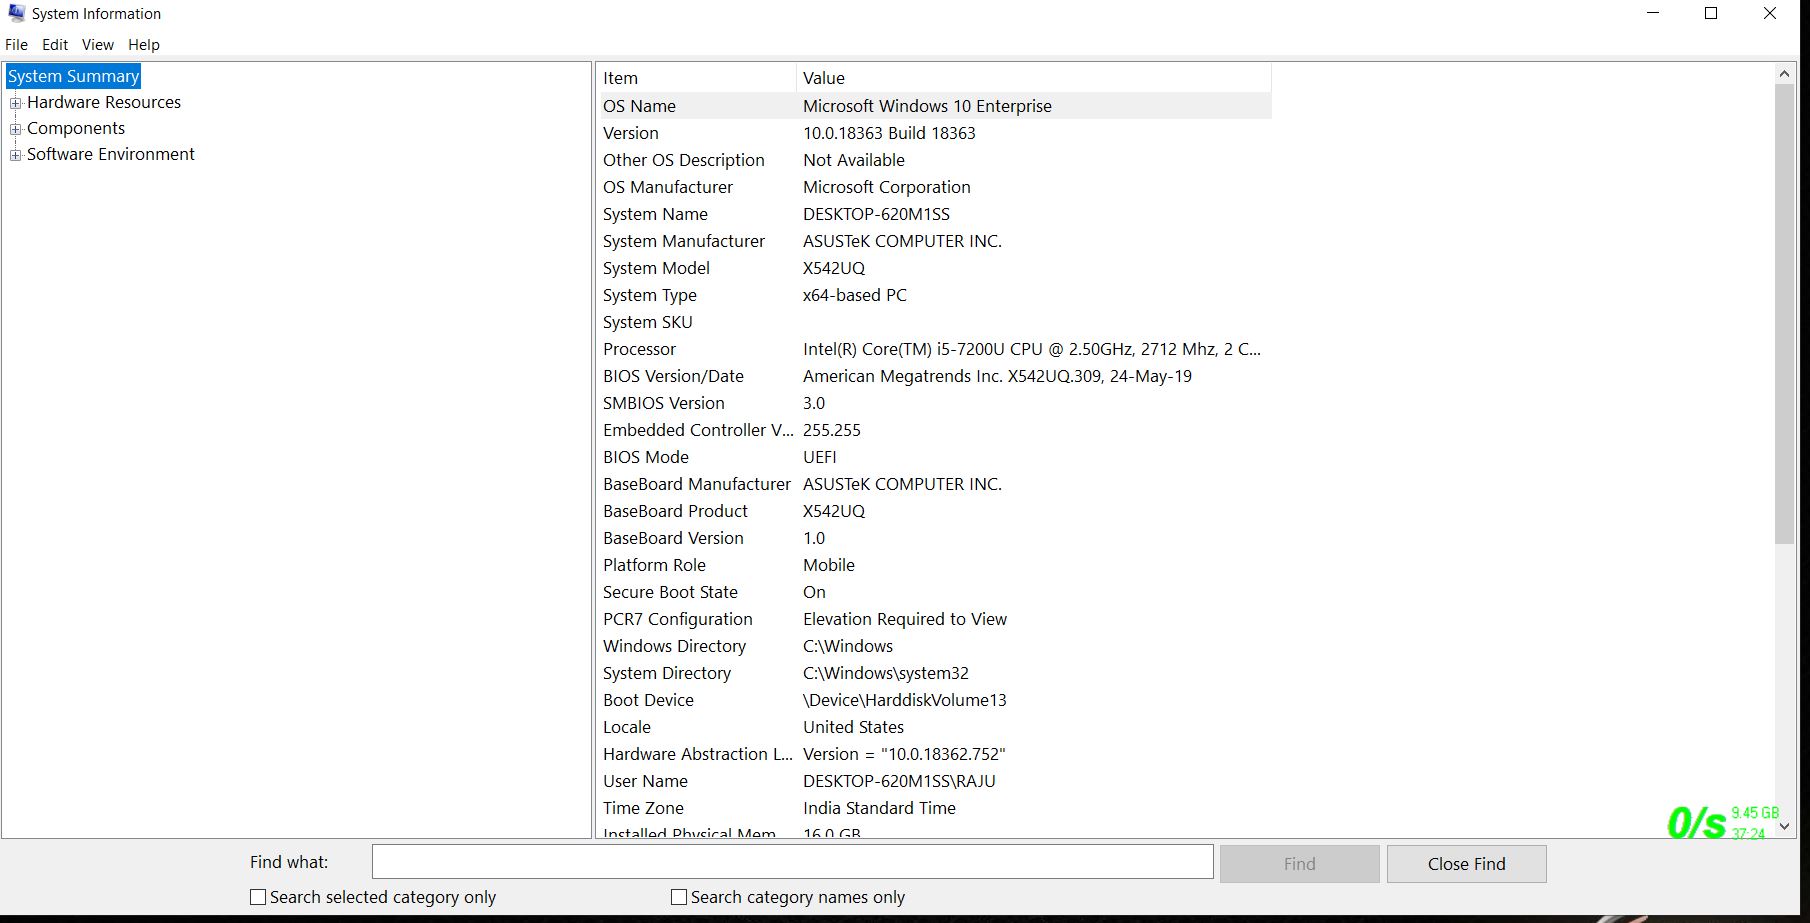Image resolution: width=1810 pixels, height=923 pixels.
Task: Select the BaseBoard Version row
Action: coord(935,538)
